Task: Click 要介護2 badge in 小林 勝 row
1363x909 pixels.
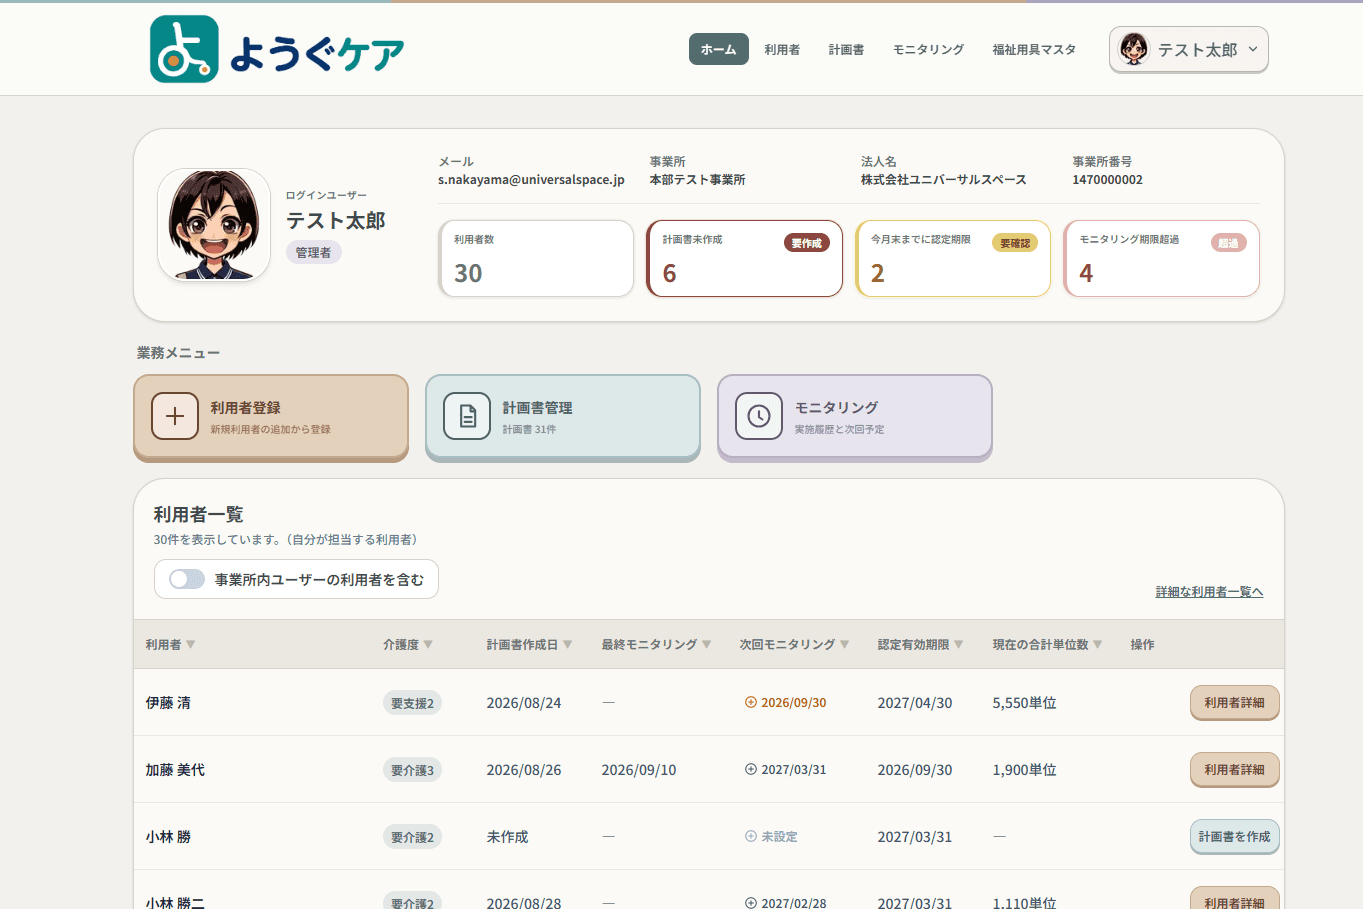Action: click(412, 837)
